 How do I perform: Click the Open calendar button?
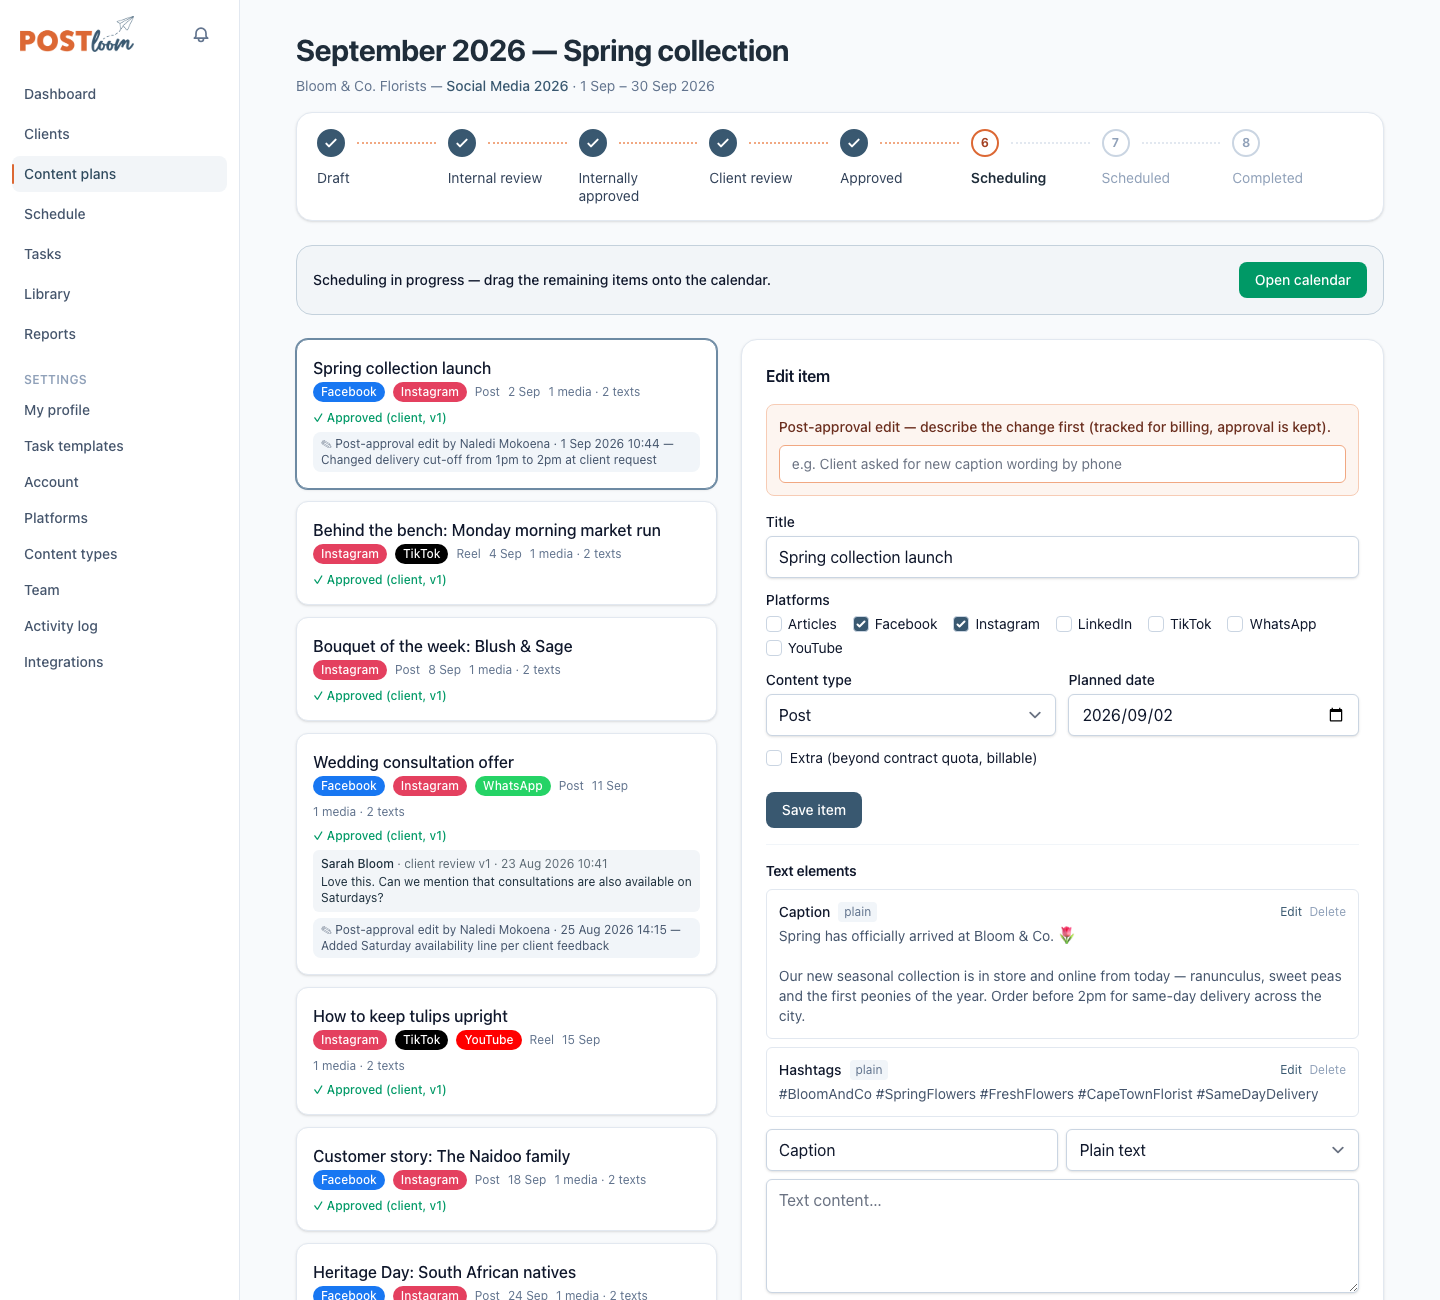[1302, 280]
